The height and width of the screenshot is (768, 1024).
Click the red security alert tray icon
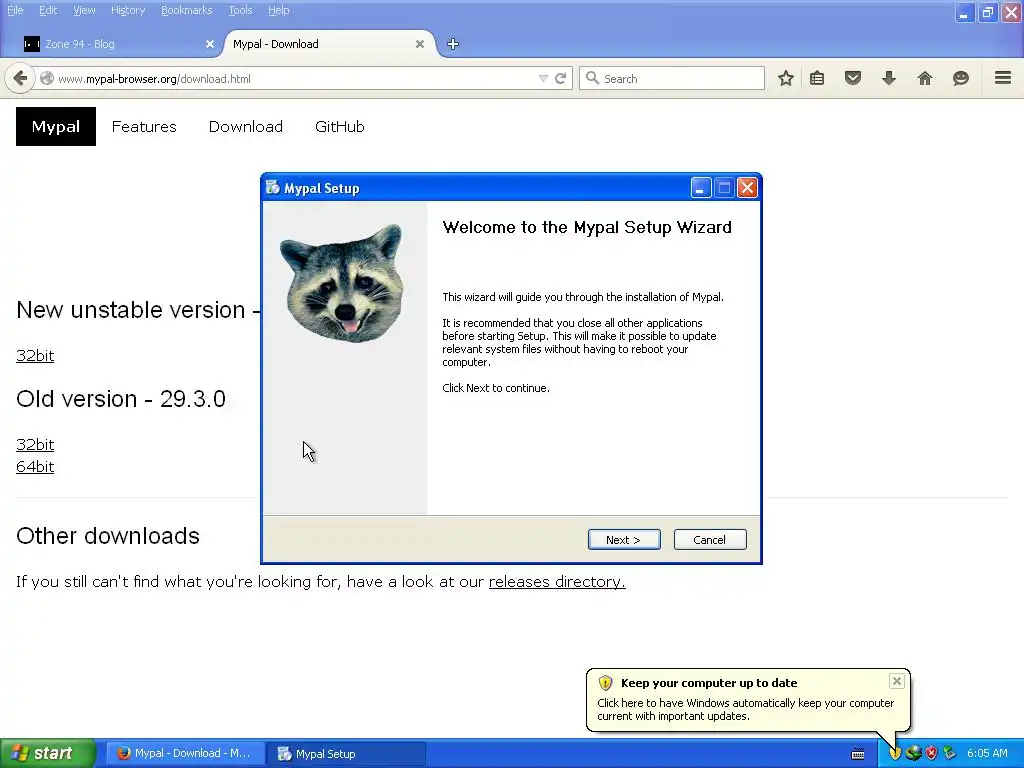click(931, 753)
